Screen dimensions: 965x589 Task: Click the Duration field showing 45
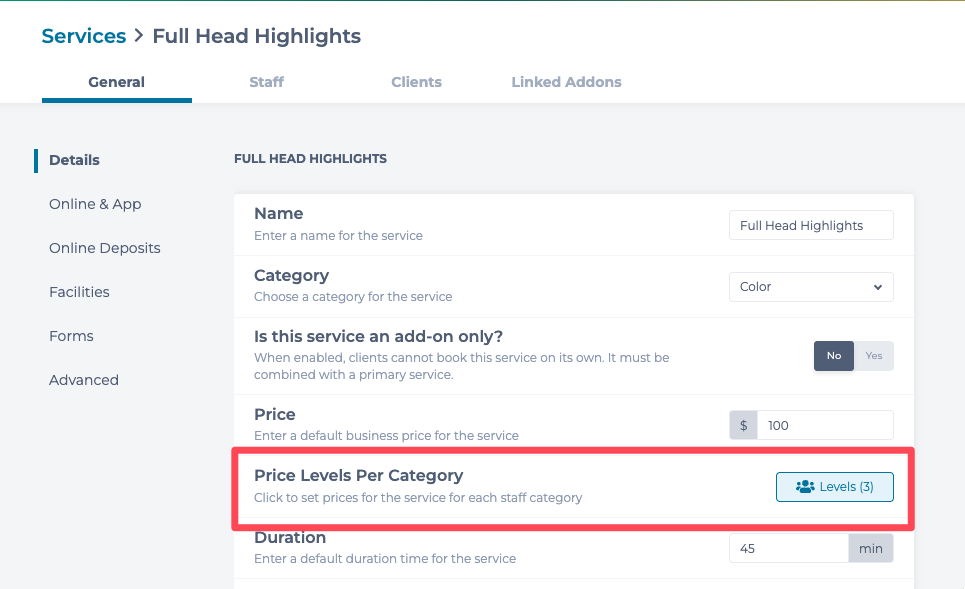pyautogui.click(x=789, y=548)
